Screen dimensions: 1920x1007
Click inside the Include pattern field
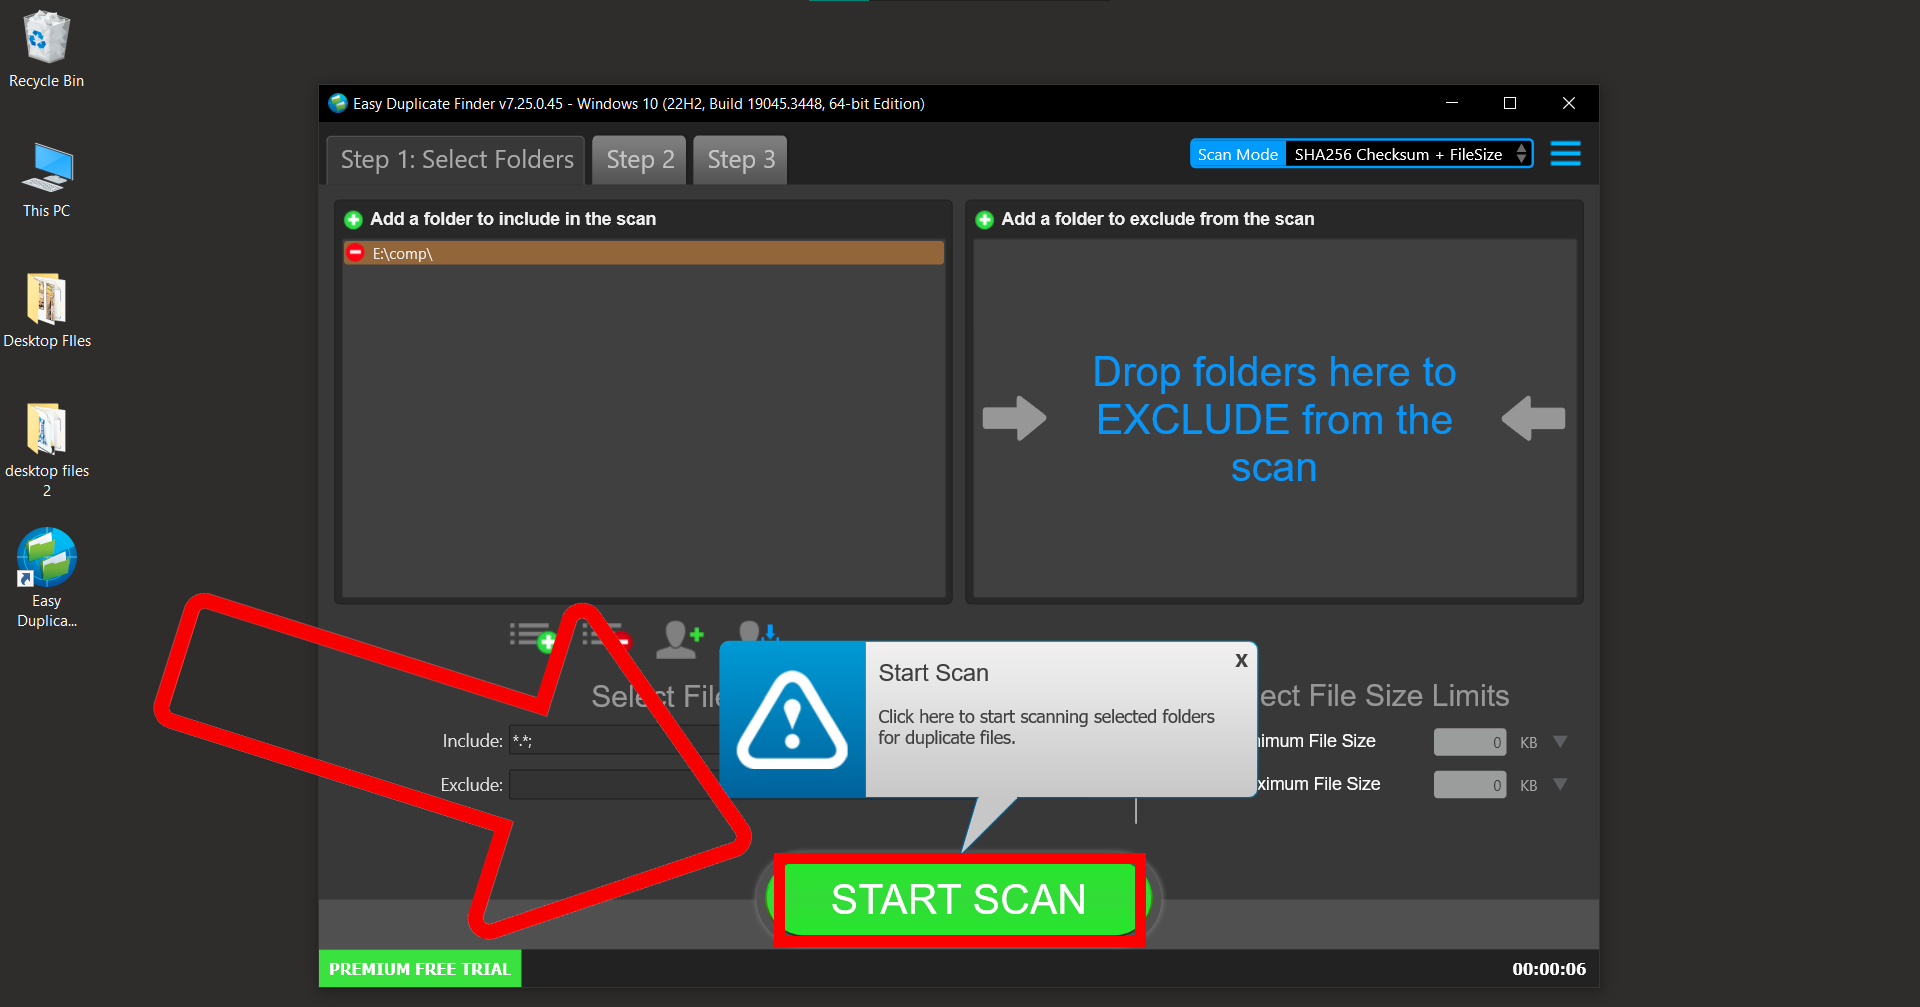tap(600, 740)
